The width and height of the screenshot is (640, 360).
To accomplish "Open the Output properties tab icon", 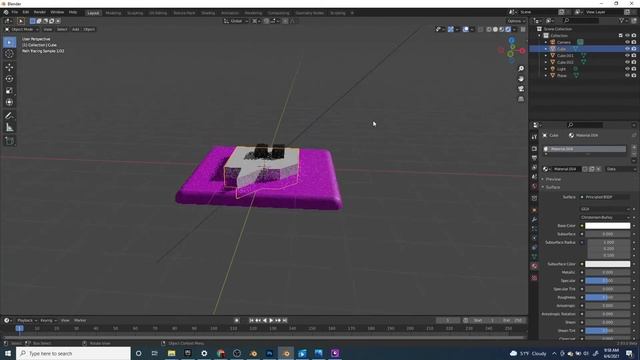I will coord(534,158).
